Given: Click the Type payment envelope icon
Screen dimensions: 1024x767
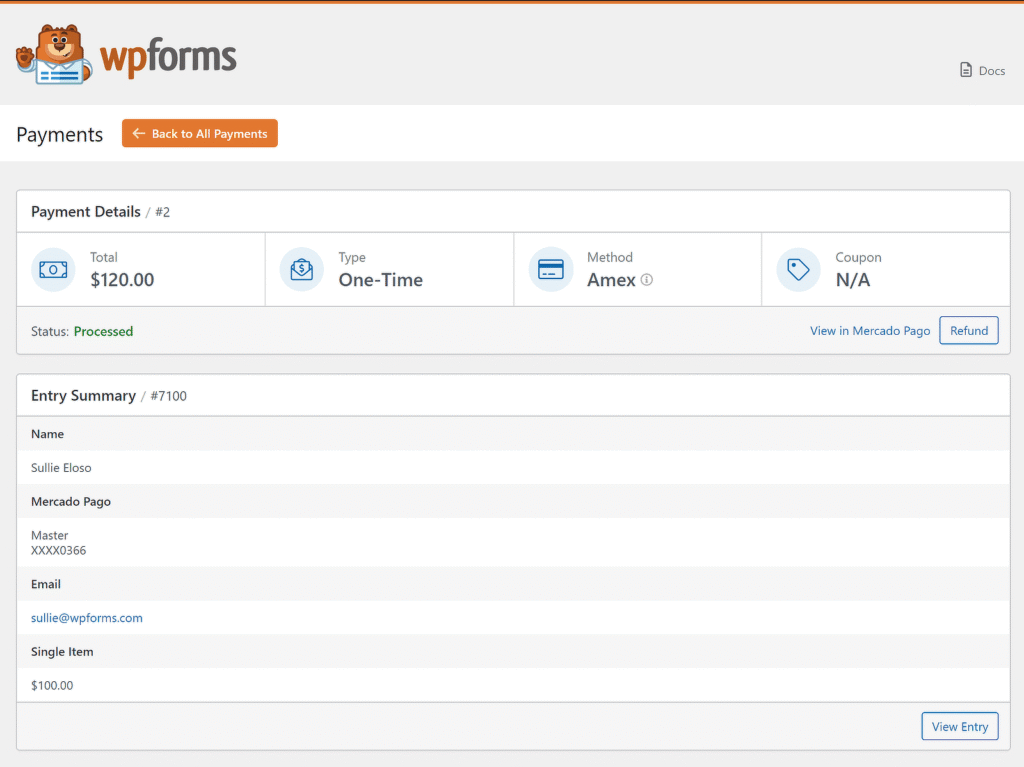Looking at the screenshot, I should 302,269.
